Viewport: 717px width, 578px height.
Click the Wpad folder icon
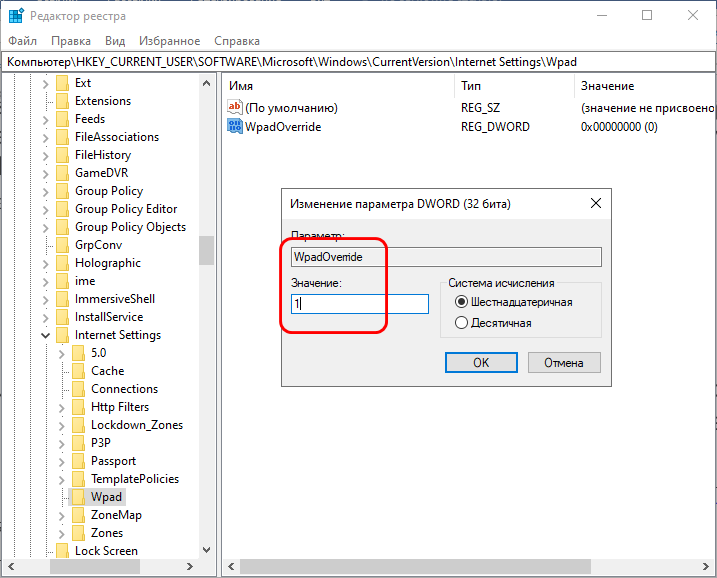(x=79, y=497)
